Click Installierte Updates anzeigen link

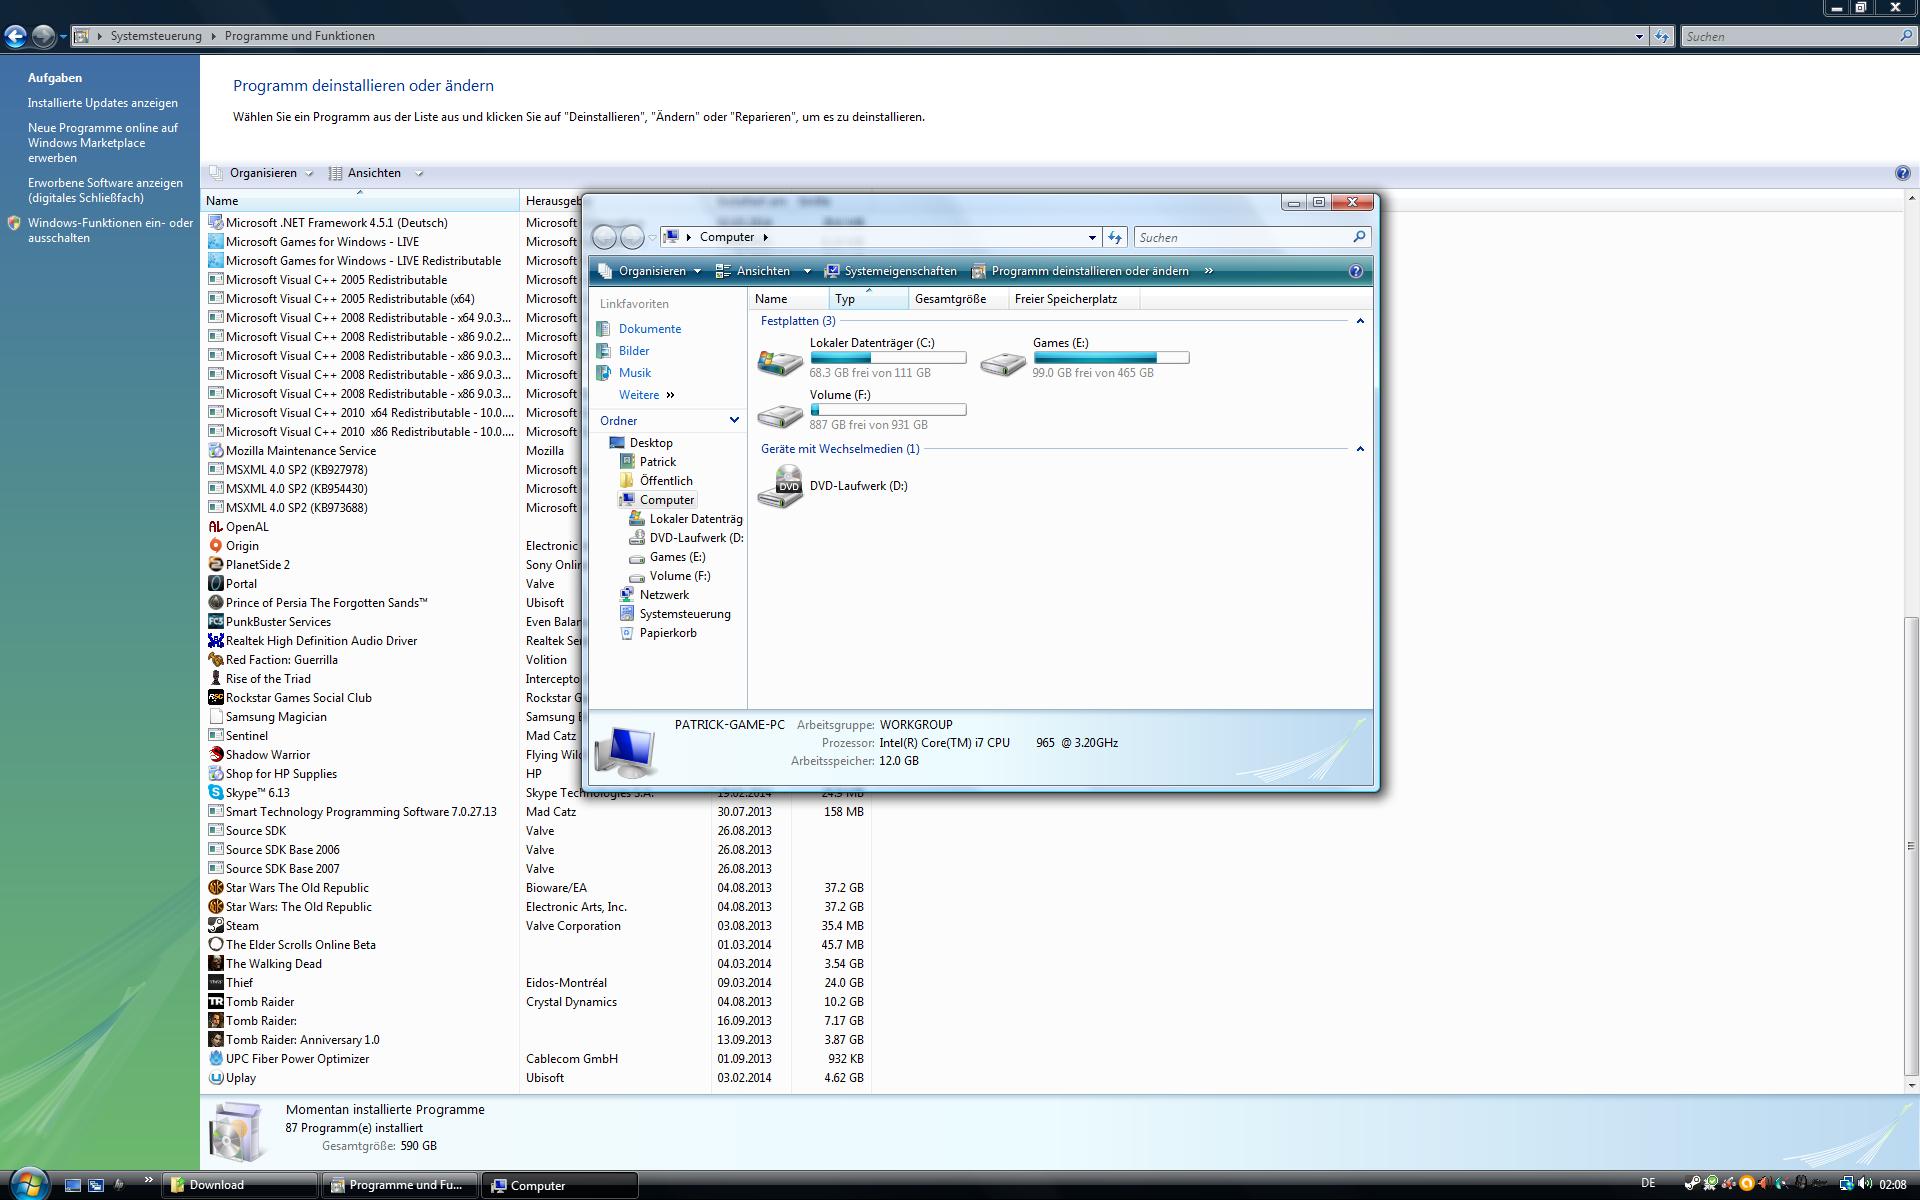click(x=103, y=103)
